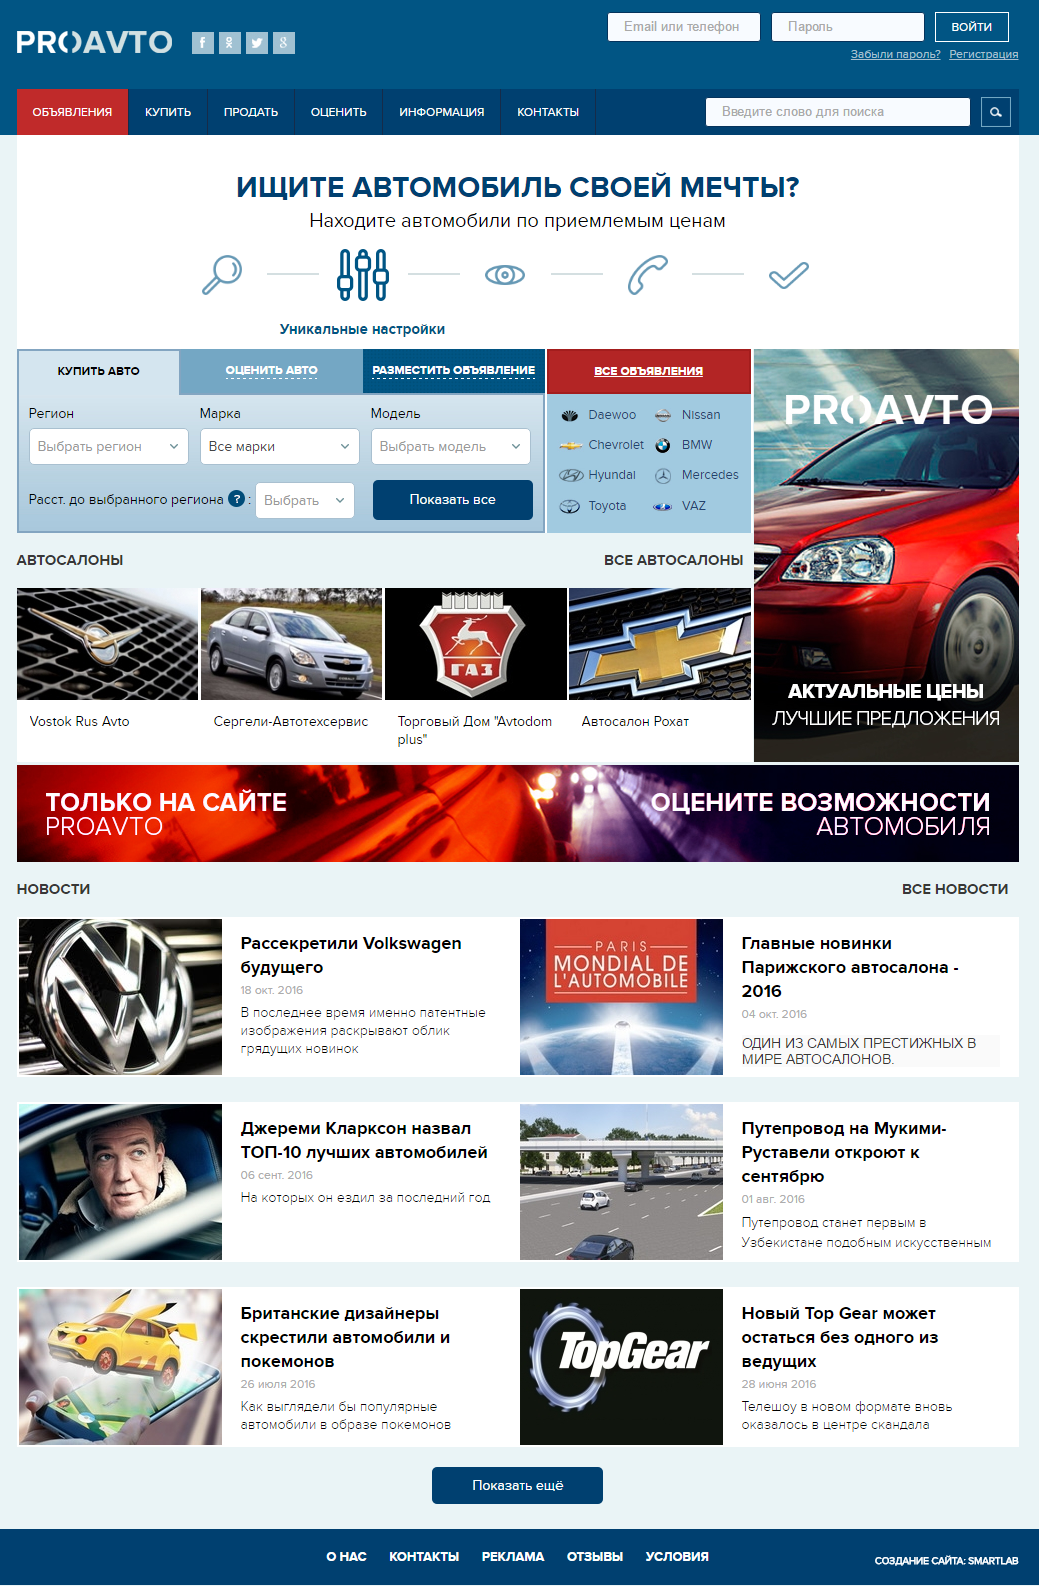Select Объявления in the main menu
This screenshot has height=1586, width=1039.
coord(72,112)
